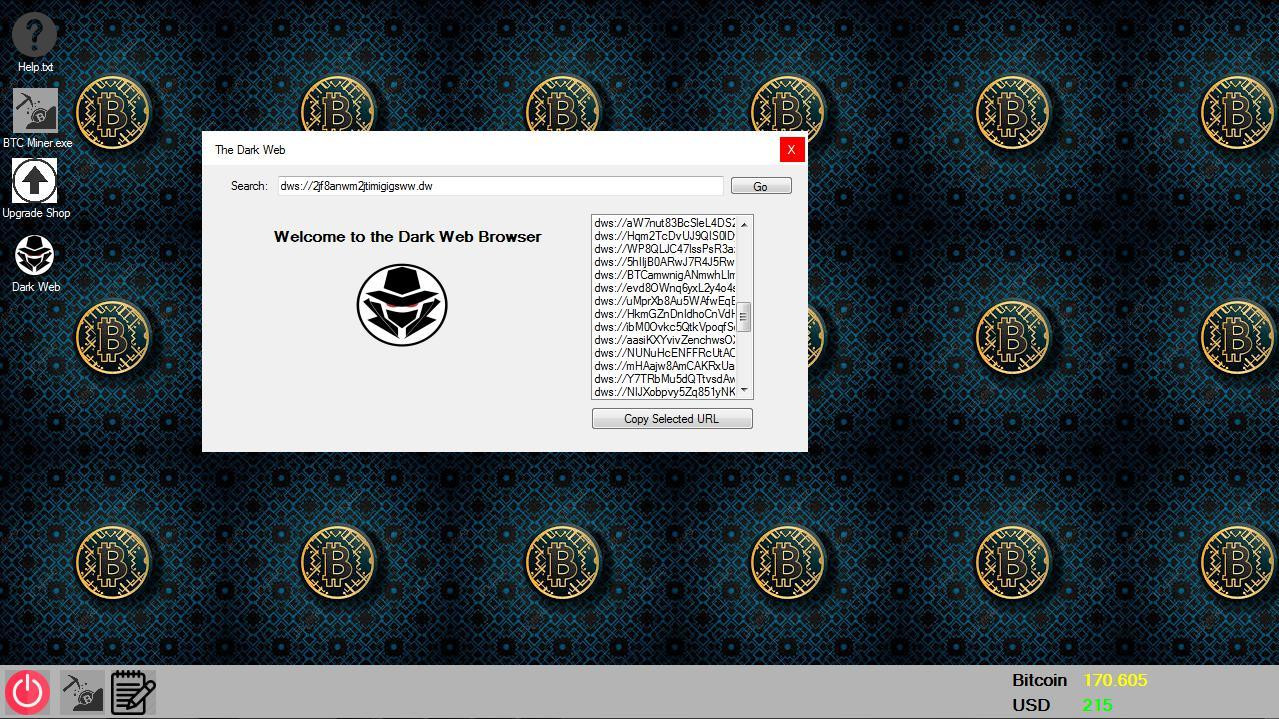This screenshot has width=1279, height=719.
Task: Click the 'Search:' label
Action: (x=249, y=186)
